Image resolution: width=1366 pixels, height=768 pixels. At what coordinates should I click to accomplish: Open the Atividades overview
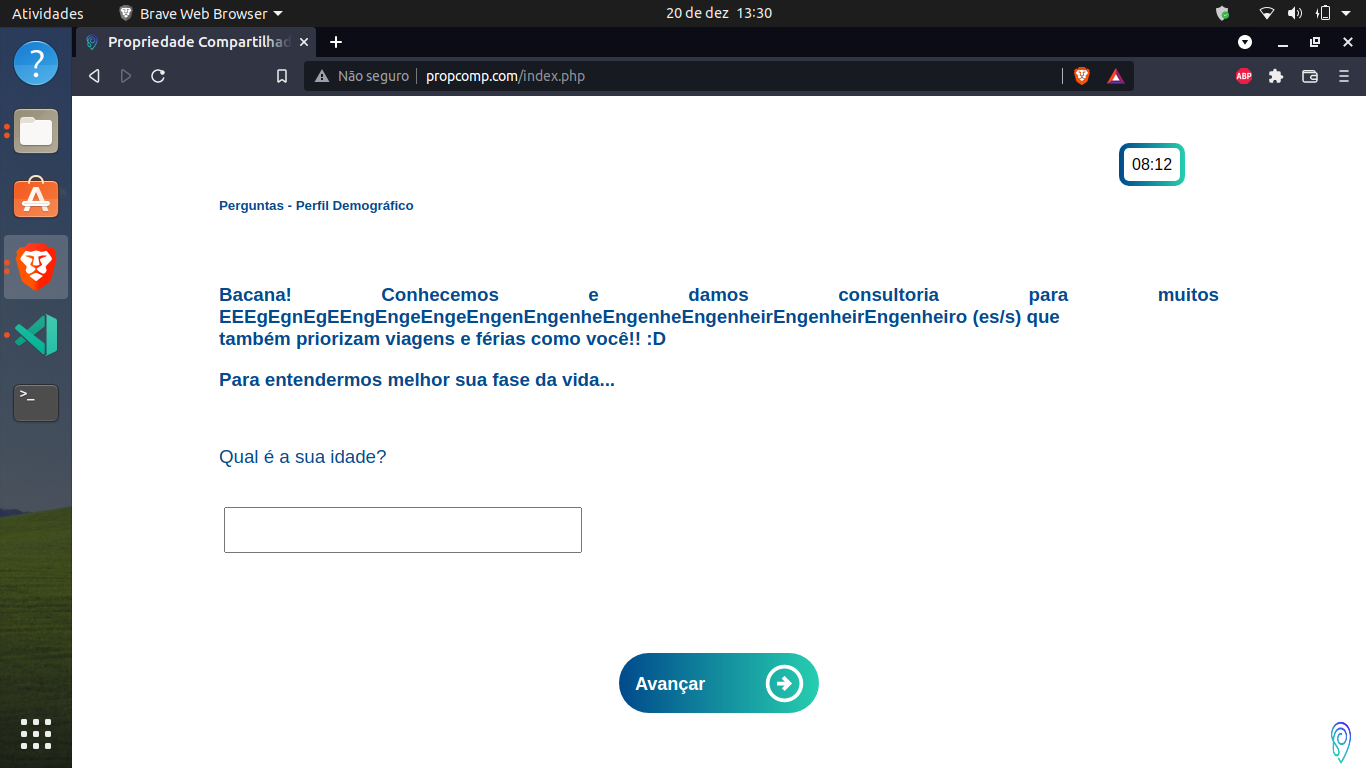coord(48,13)
